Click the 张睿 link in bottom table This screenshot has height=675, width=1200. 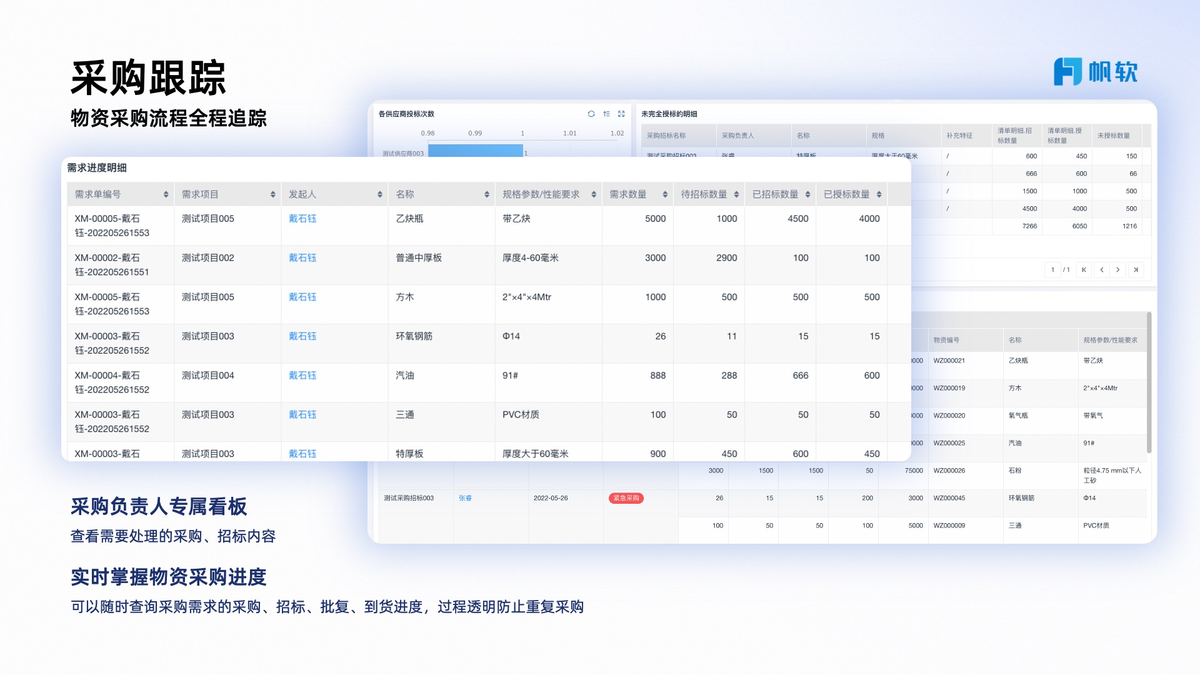[465, 498]
